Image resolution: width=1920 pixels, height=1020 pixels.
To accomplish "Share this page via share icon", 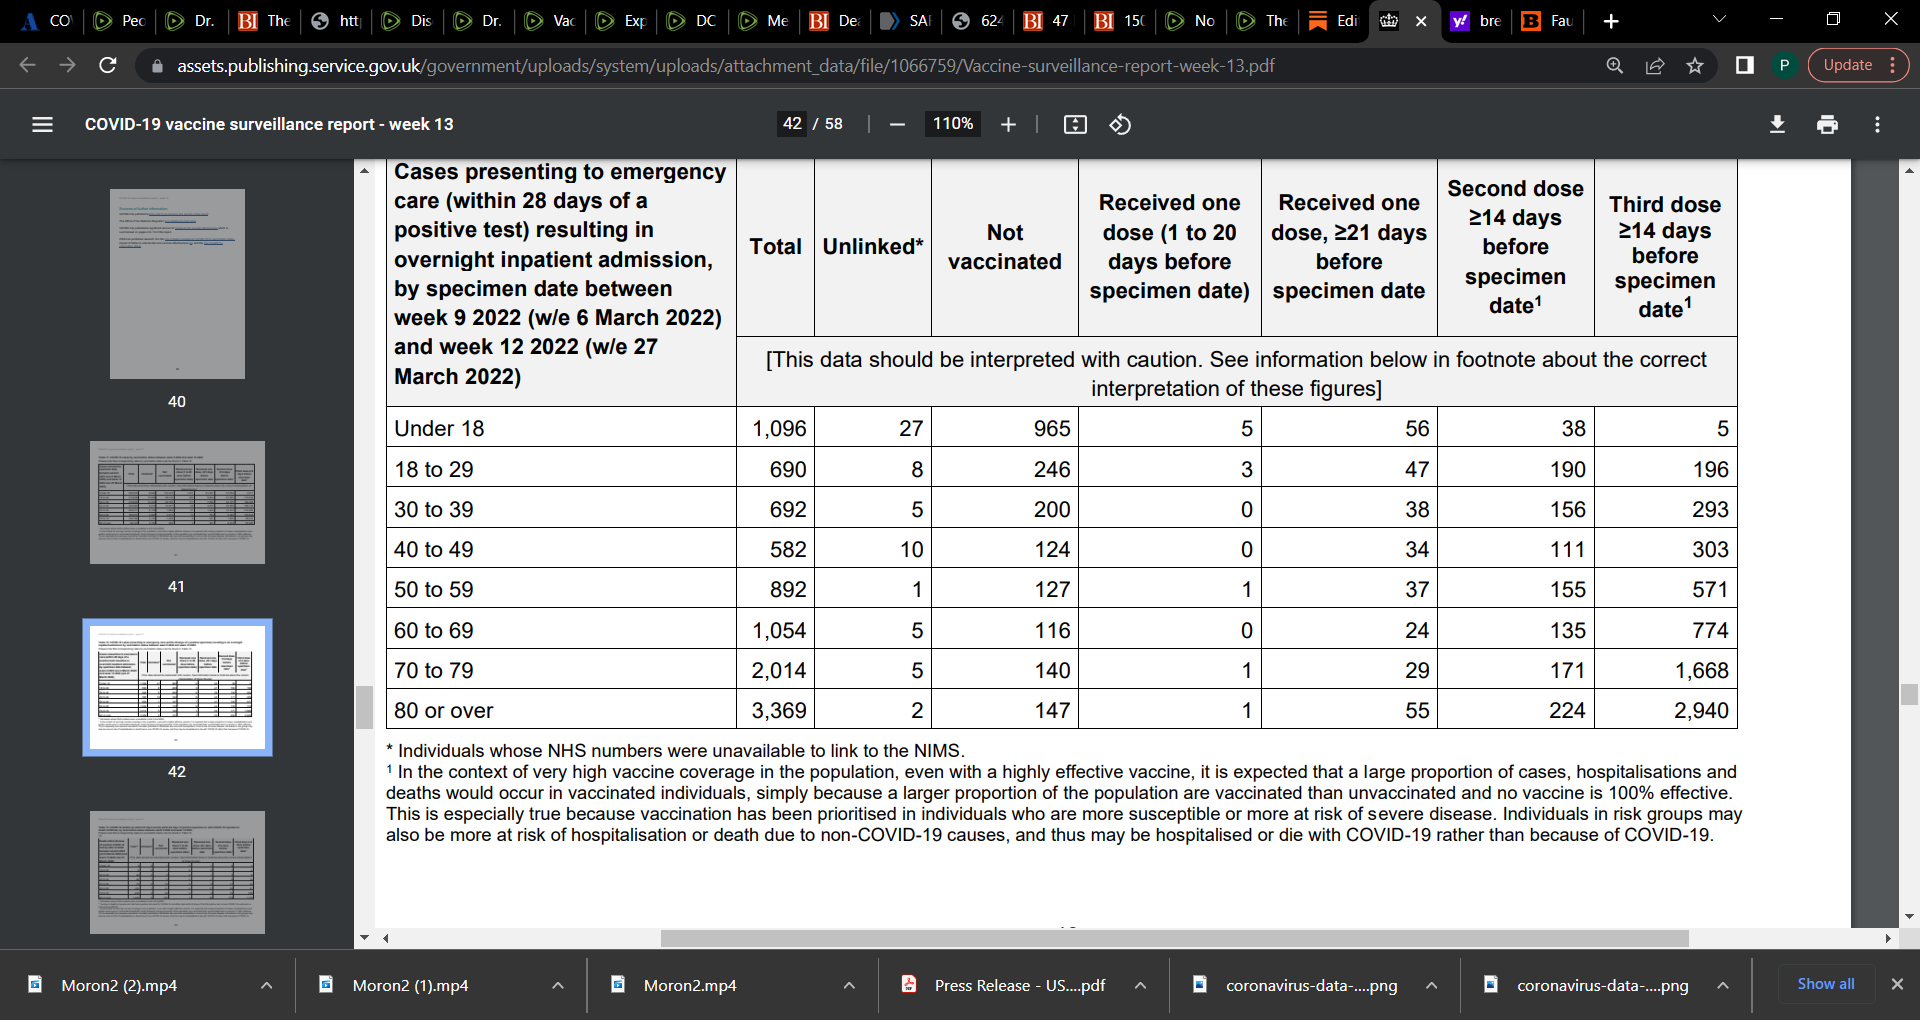I will (1655, 65).
